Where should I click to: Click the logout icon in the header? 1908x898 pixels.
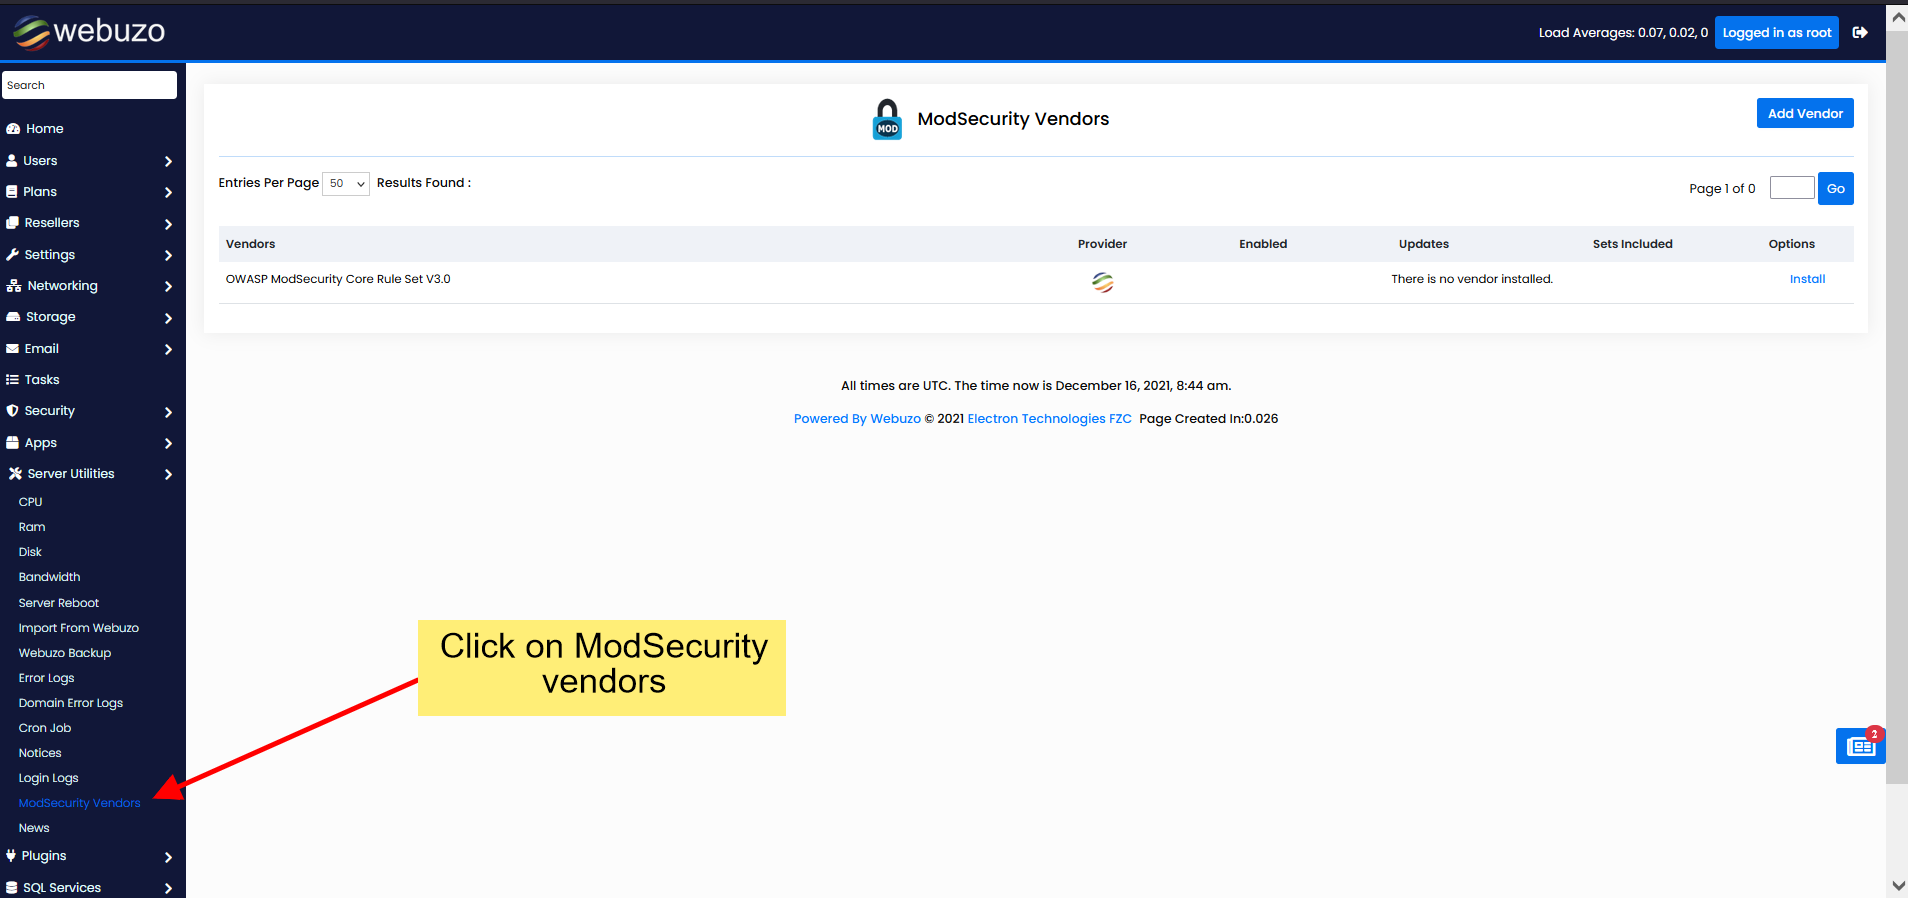point(1860,33)
